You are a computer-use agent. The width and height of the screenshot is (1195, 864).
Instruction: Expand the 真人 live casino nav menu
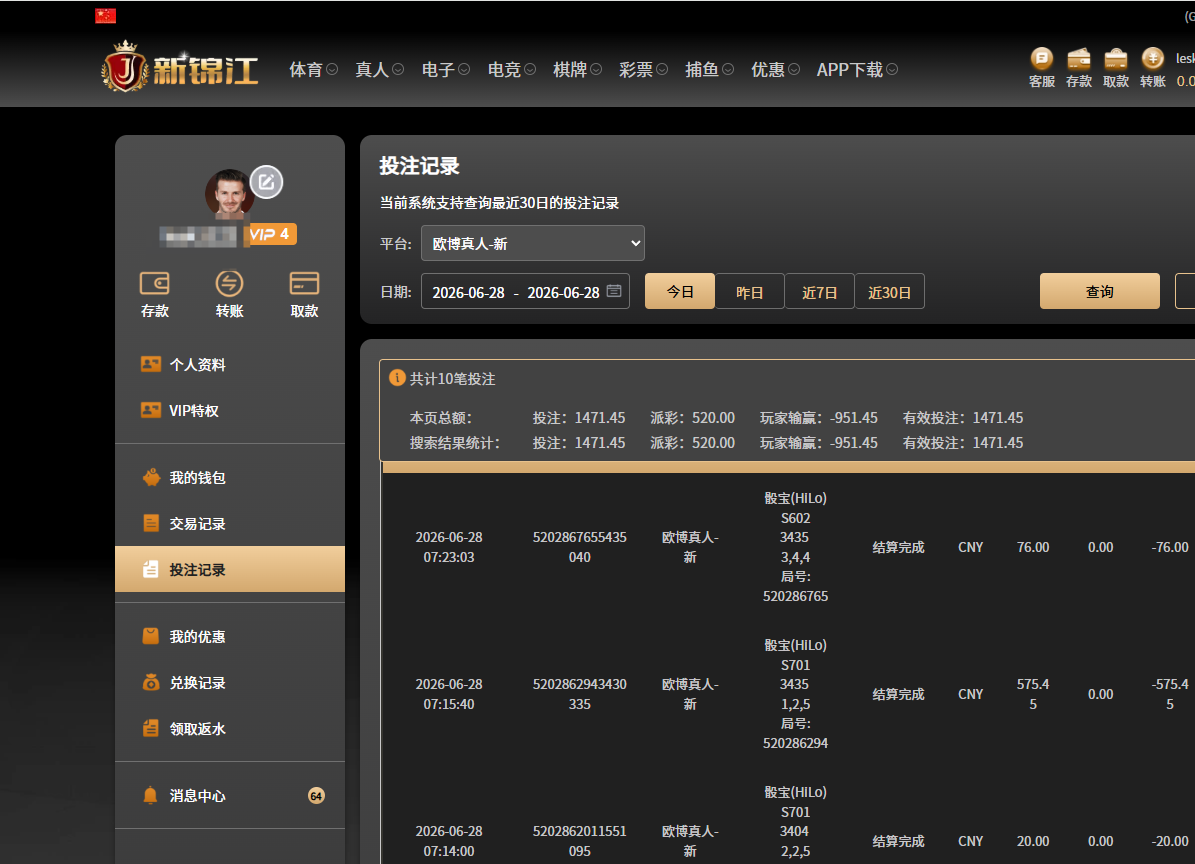(x=380, y=69)
